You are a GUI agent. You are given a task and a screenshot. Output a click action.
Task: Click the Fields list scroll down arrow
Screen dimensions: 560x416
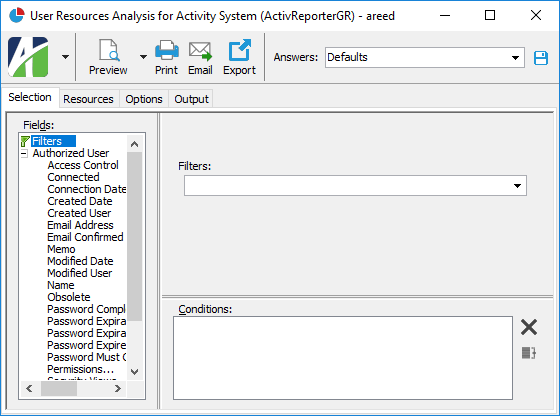pyautogui.click(x=135, y=372)
